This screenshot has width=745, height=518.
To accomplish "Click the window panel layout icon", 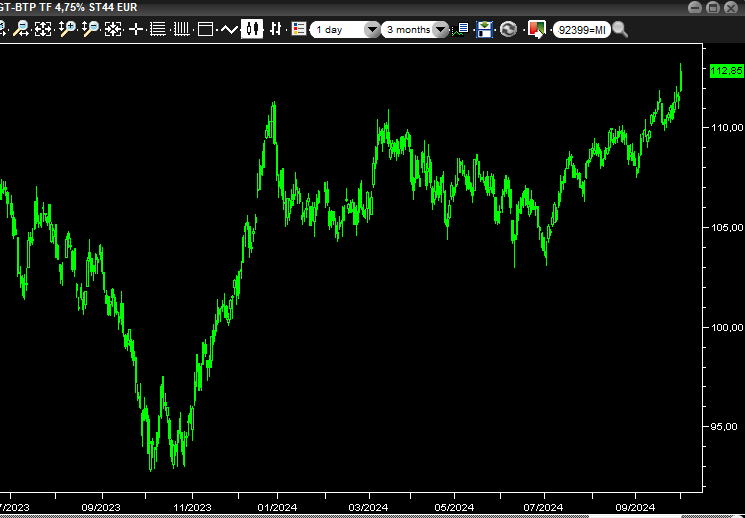I will (206, 29).
